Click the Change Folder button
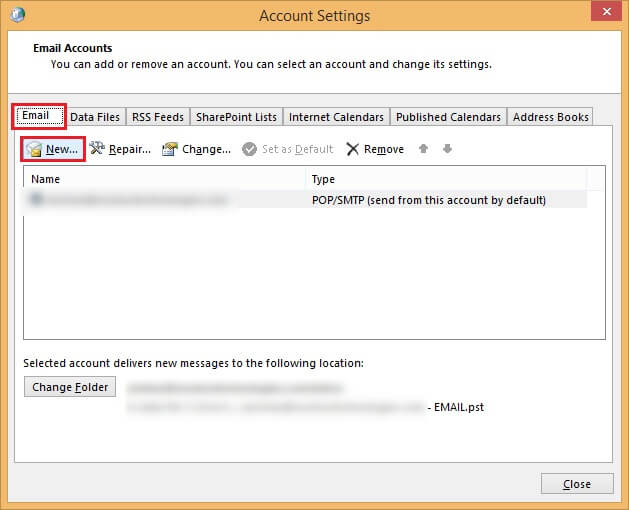This screenshot has width=629, height=510. tap(70, 387)
